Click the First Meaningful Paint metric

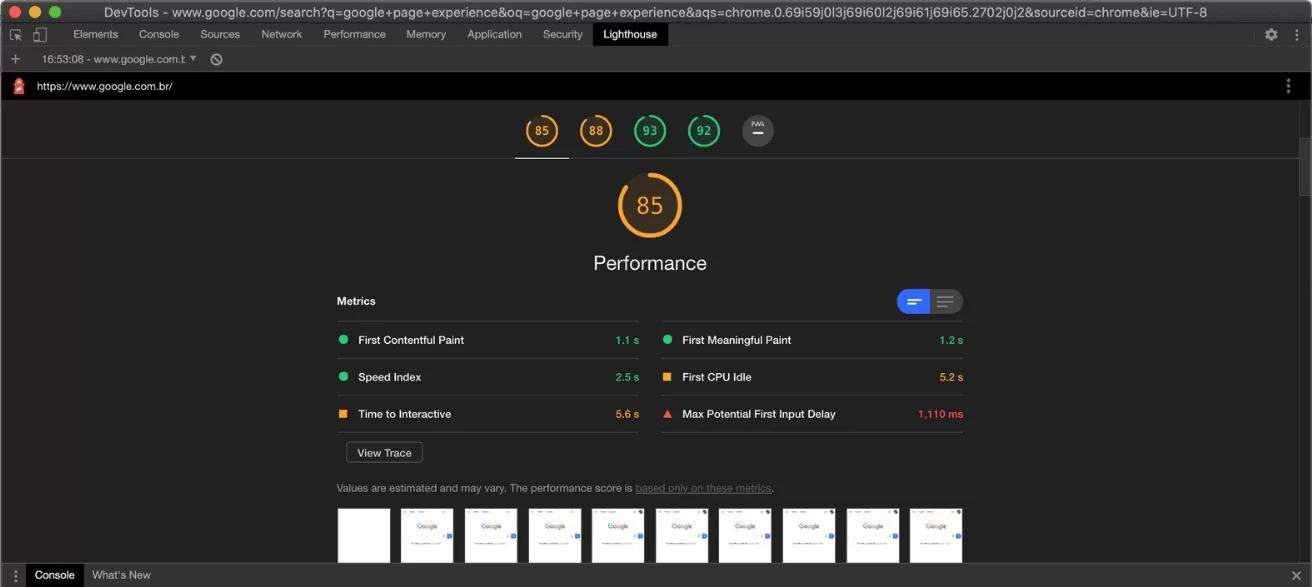pyautogui.click(x=812, y=340)
